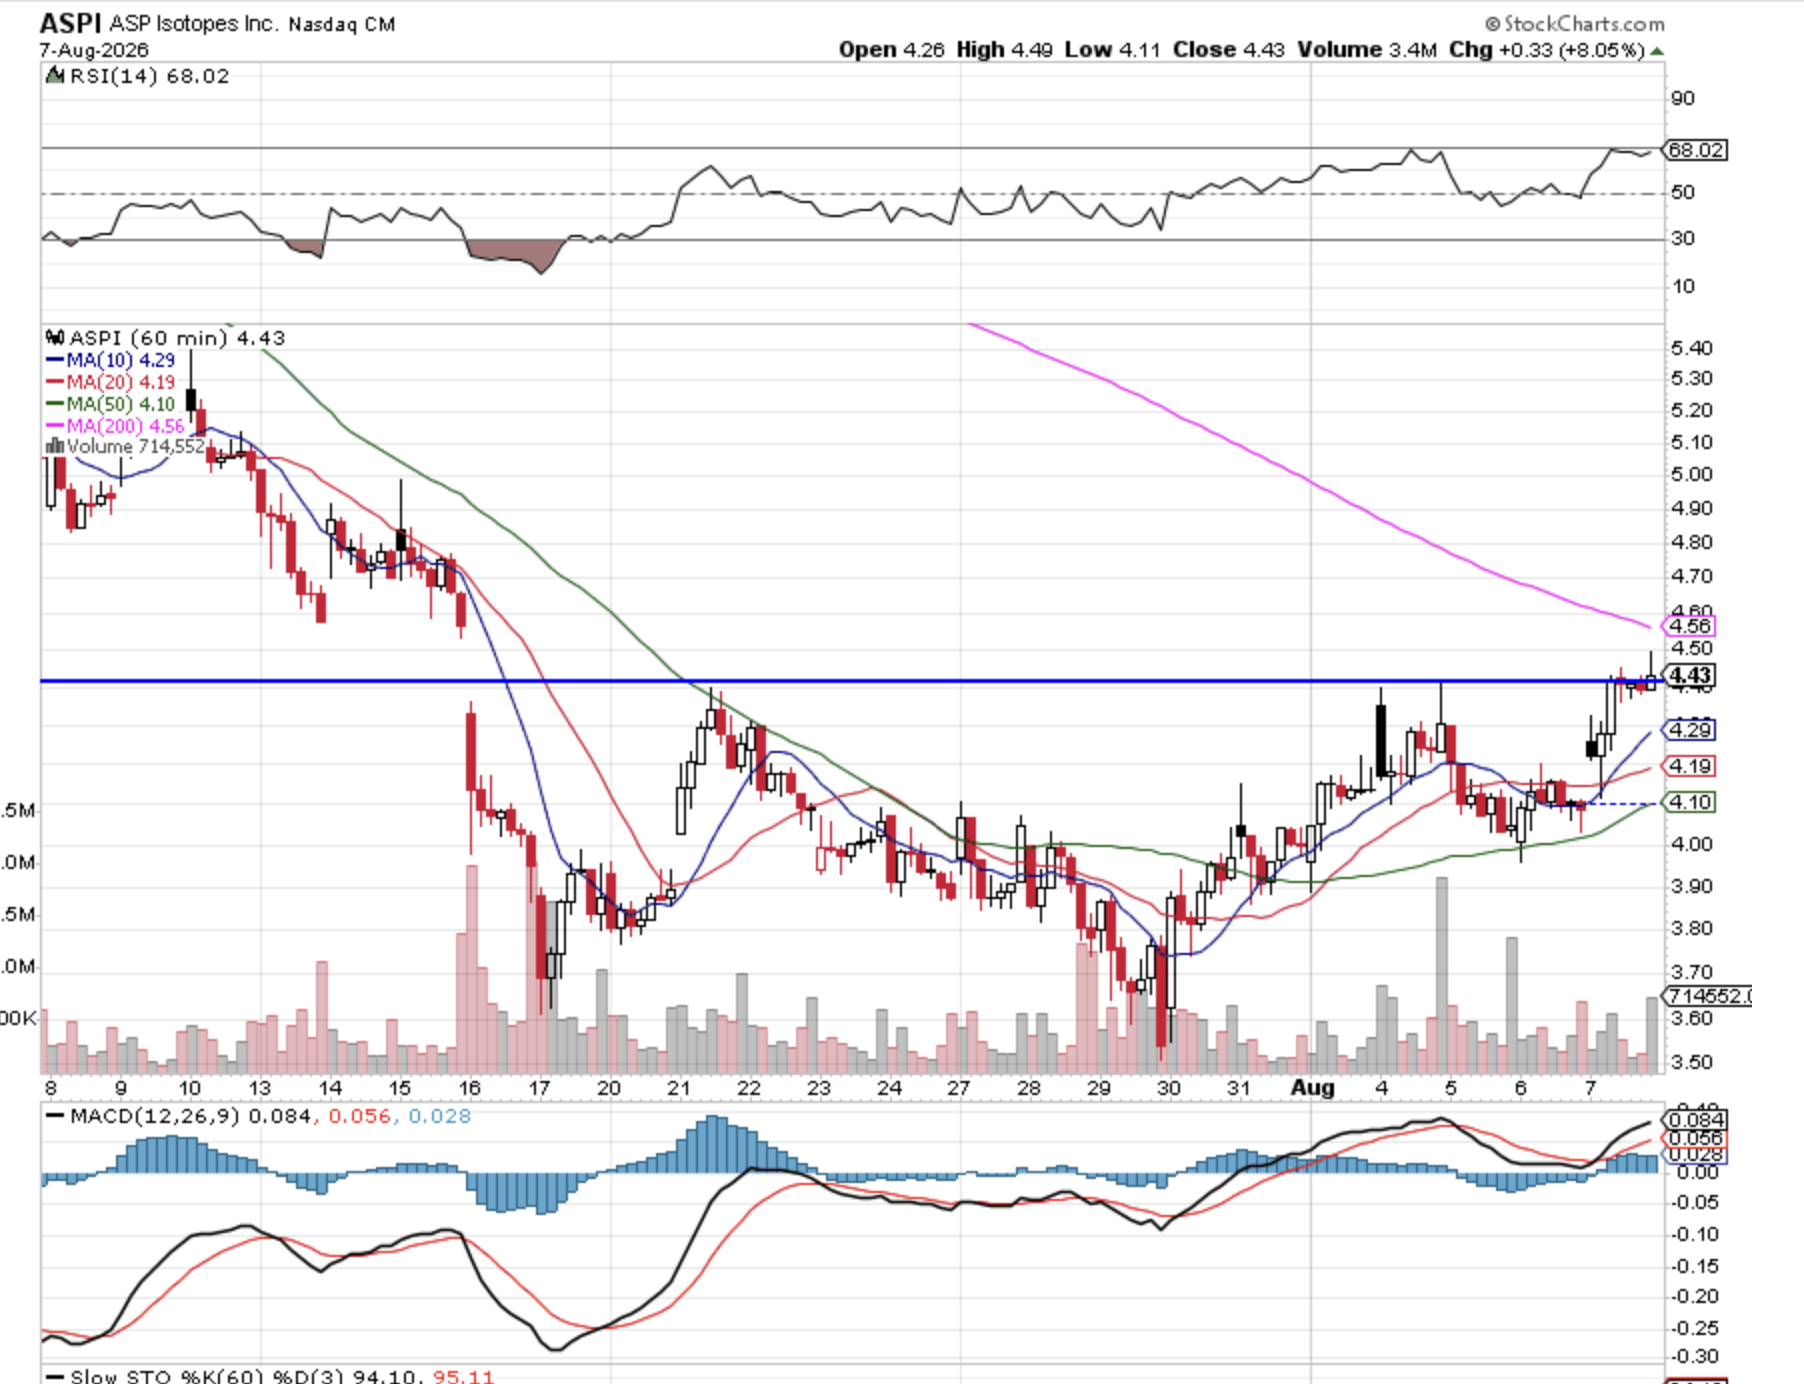Click the 5.40 price axis label
The width and height of the screenshot is (1804, 1384).
click(1691, 348)
